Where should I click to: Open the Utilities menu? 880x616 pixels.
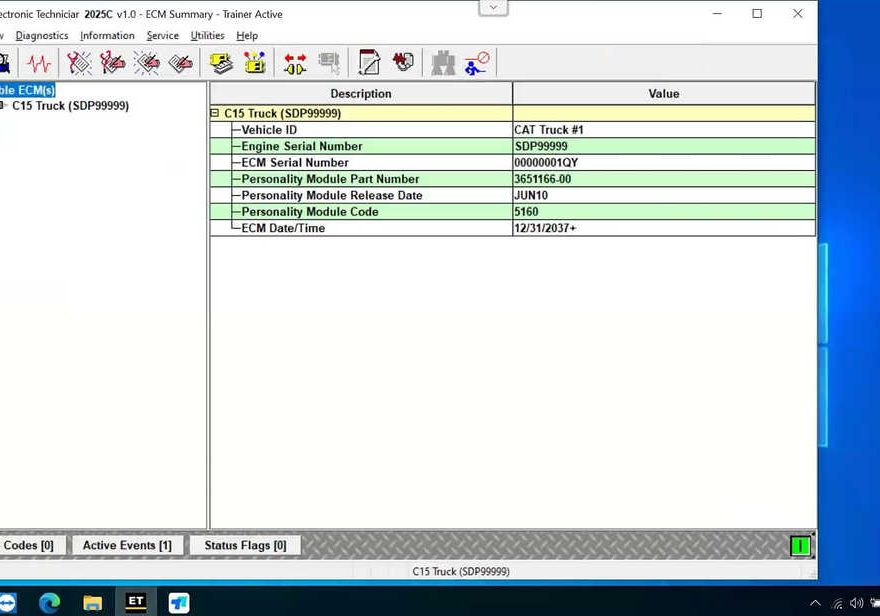click(207, 36)
